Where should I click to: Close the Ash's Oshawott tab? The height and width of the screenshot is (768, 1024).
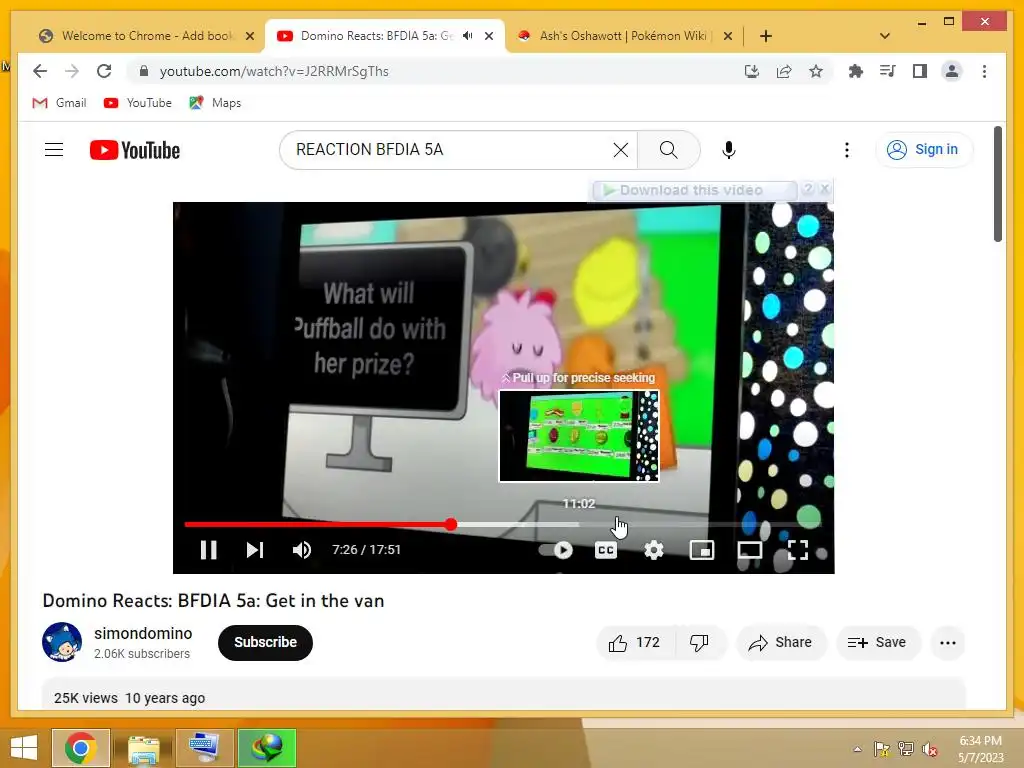(728, 36)
